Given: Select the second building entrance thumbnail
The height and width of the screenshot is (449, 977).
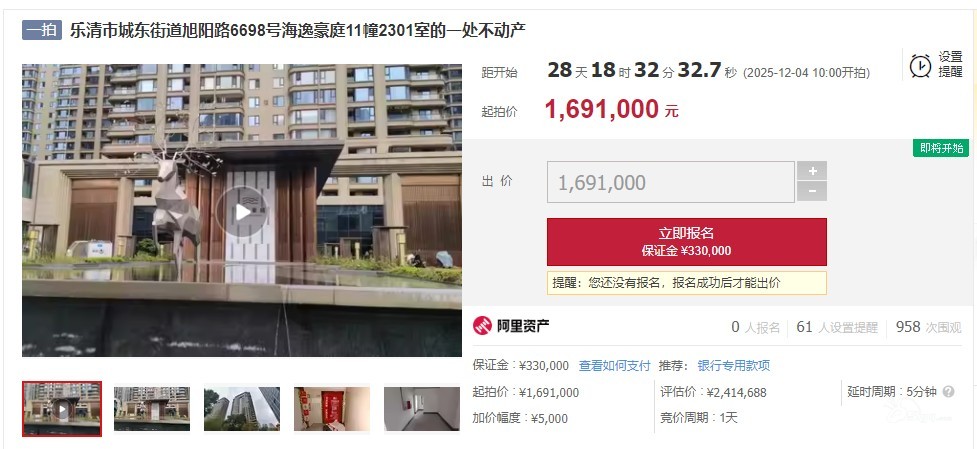Looking at the screenshot, I should pyautogui.click(x=152, y=409).
